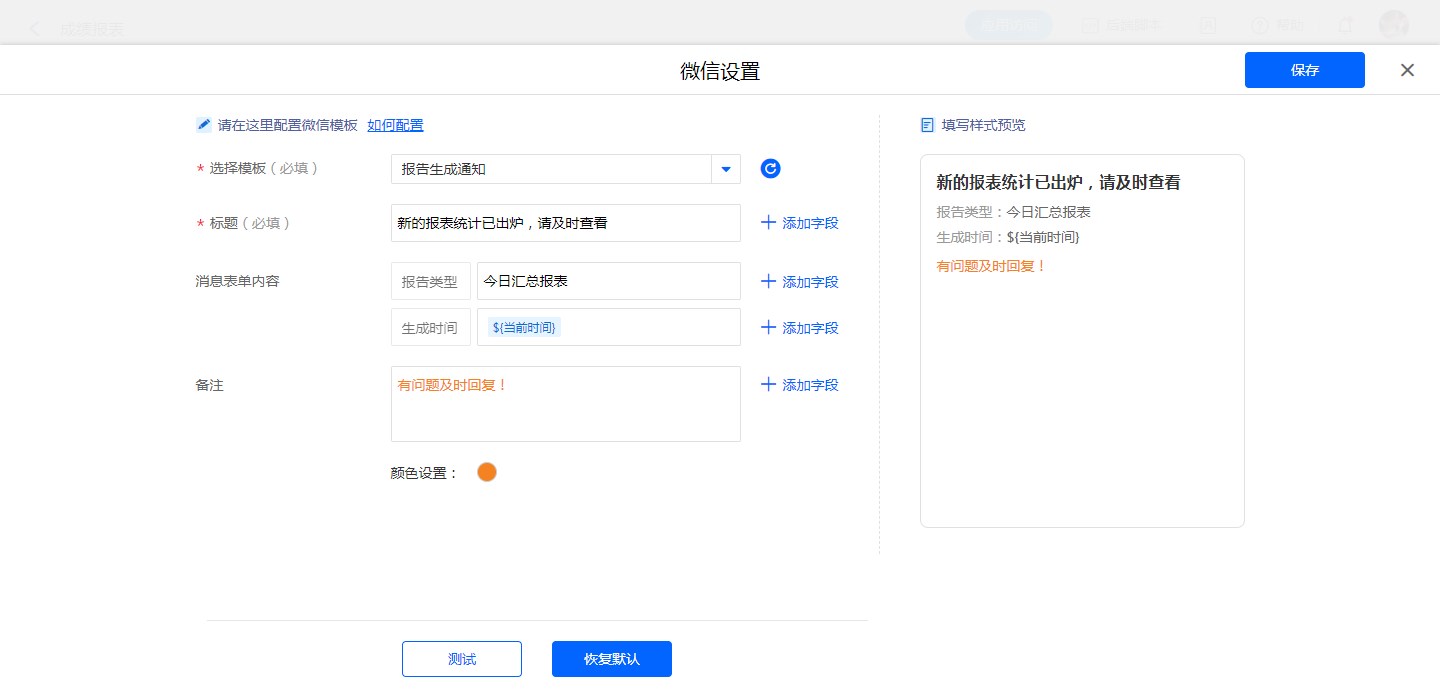This screenshot has width=1440, height=700.
Task: Click the ${当前时间} variable tag
Action: [525, 328]
